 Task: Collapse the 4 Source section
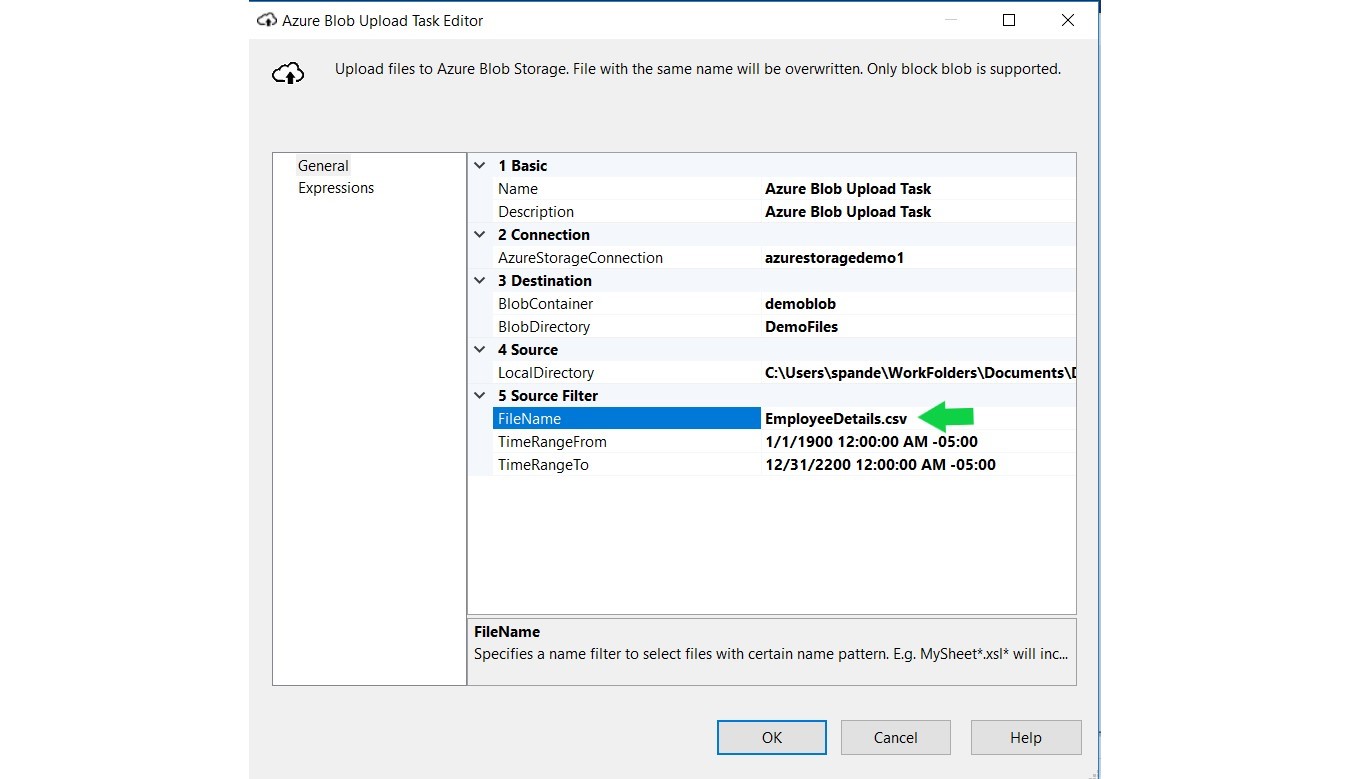point(480,350)
